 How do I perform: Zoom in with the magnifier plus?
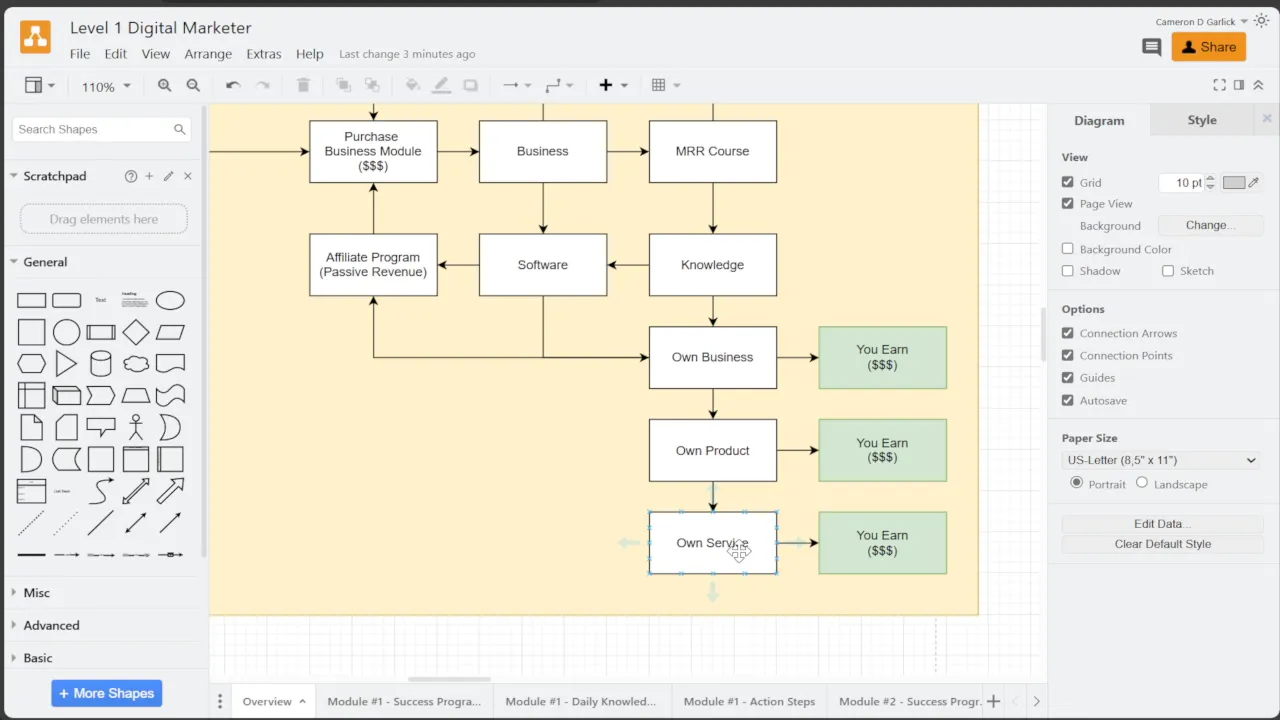tap(164, 86)
